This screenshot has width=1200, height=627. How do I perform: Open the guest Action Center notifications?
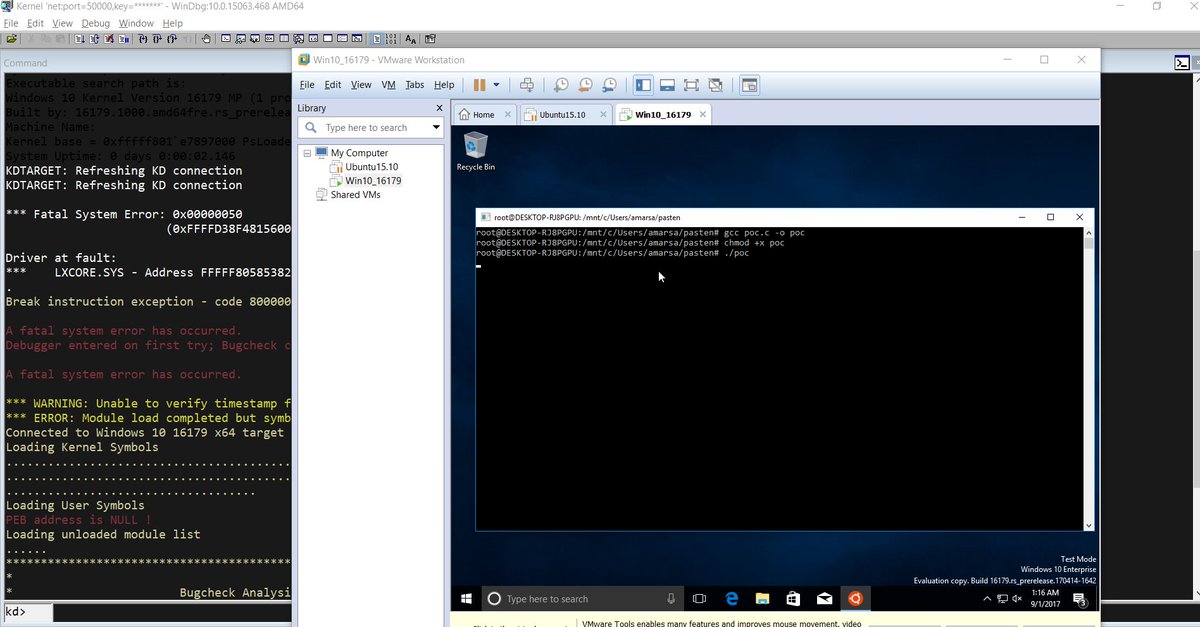(1080, 599)
